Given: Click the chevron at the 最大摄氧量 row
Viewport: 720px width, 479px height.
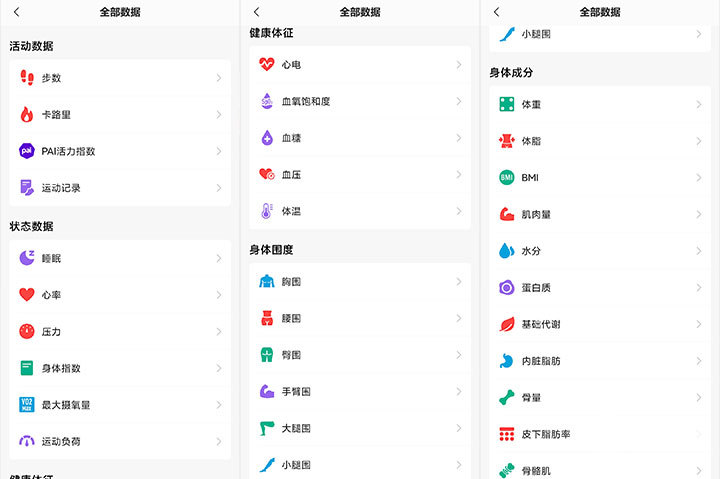Looking at the screenshot, I should (219, 405).
